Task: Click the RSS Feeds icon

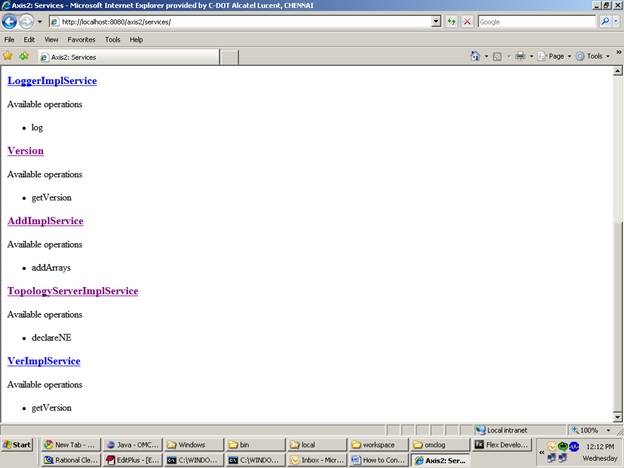Action: (x=497, y=57)
